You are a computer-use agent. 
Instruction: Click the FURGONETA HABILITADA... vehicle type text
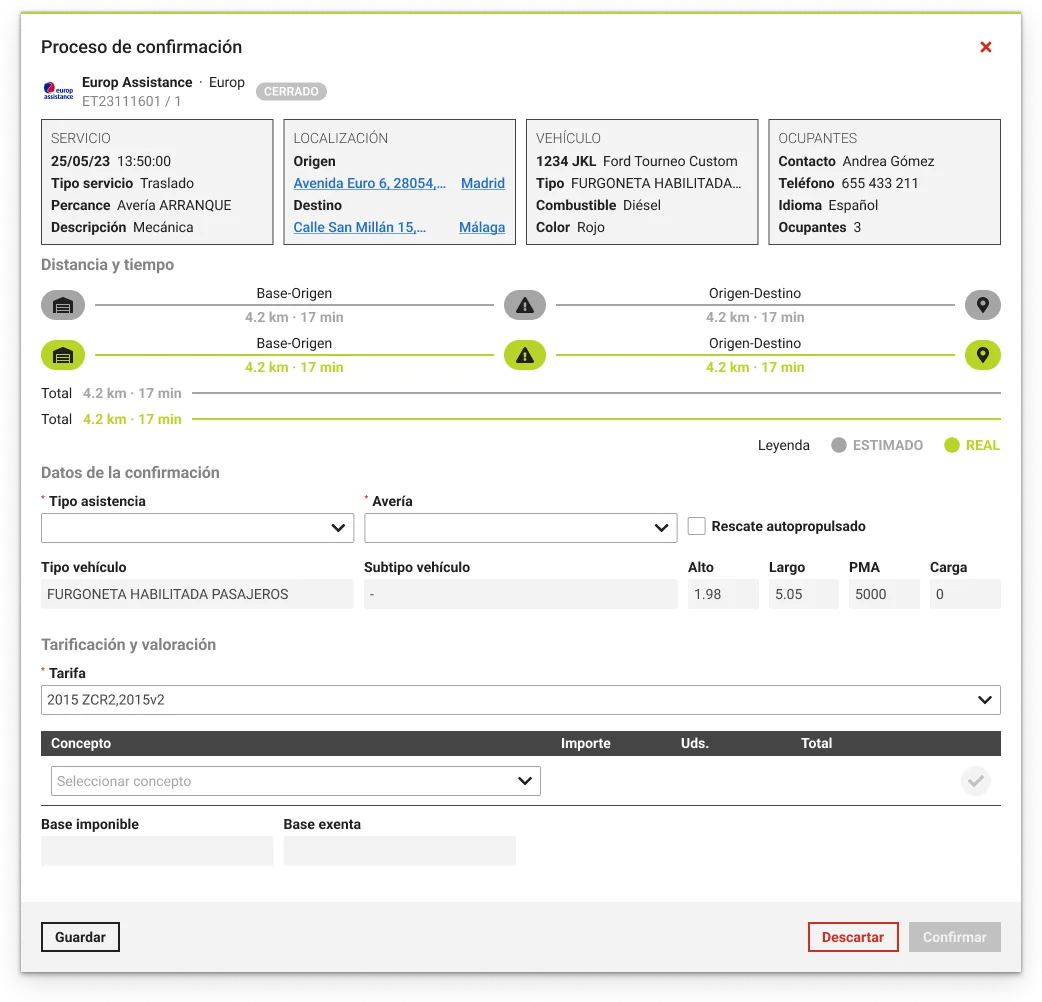[656, 183]
